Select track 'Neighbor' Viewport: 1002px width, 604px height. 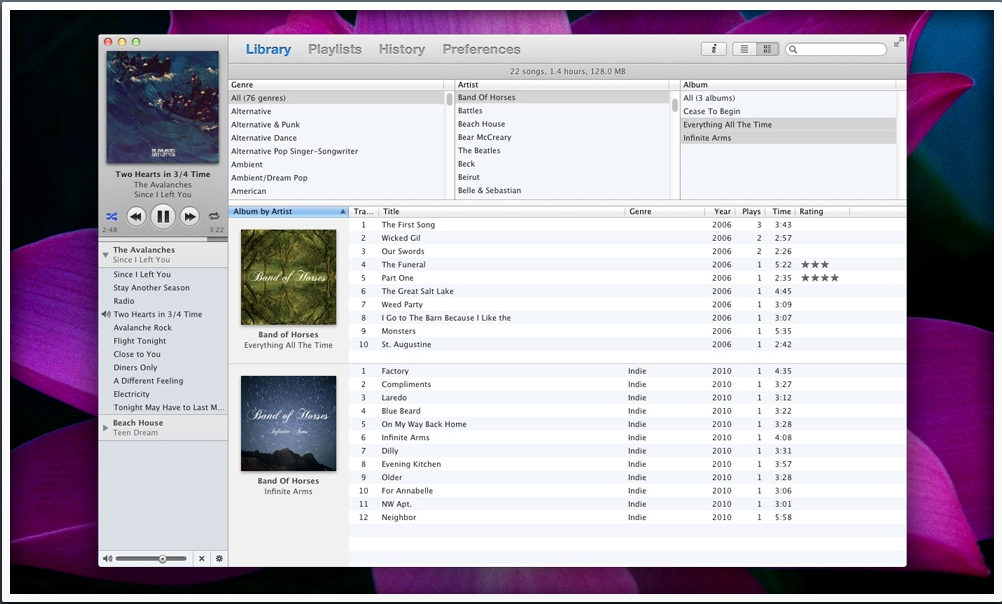point(628,518)
